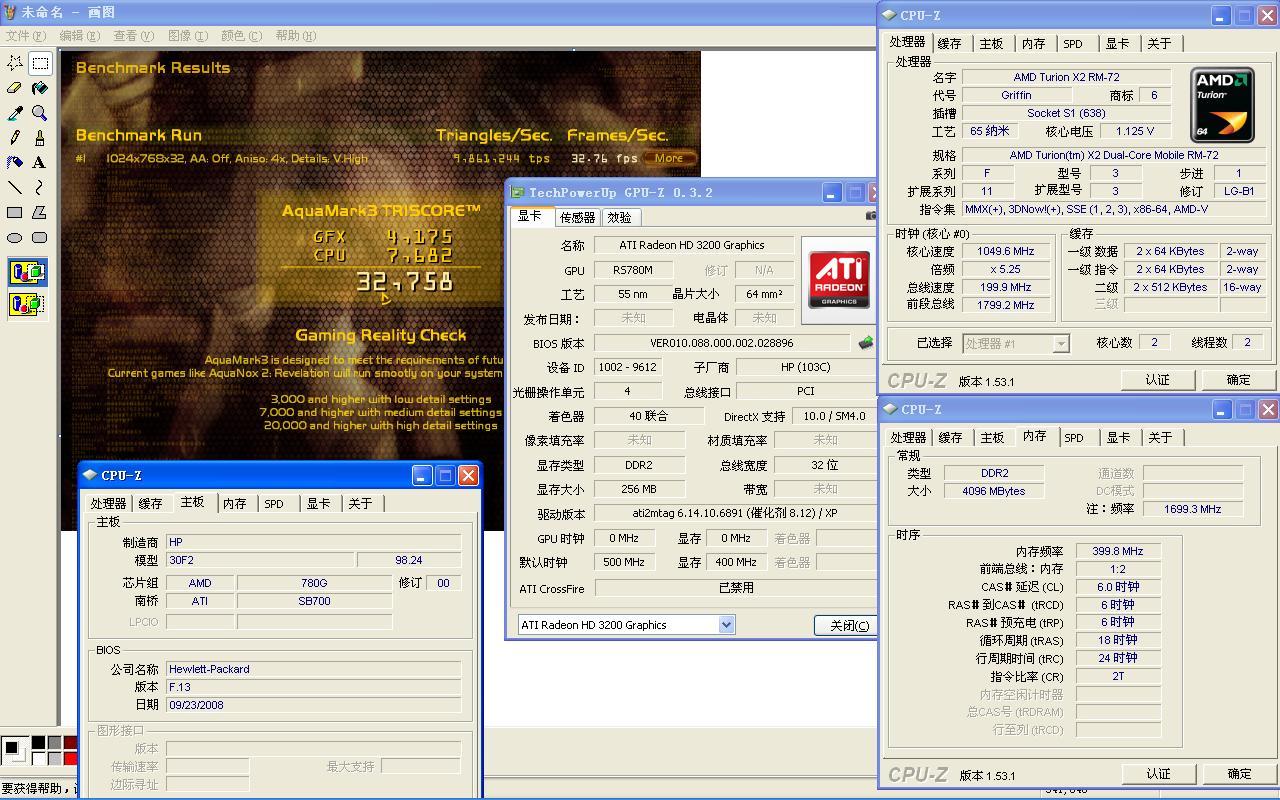Click the Socket S1 (638) package value
The width and height of the screenshot is (1280, 800).
point(1066,113)
